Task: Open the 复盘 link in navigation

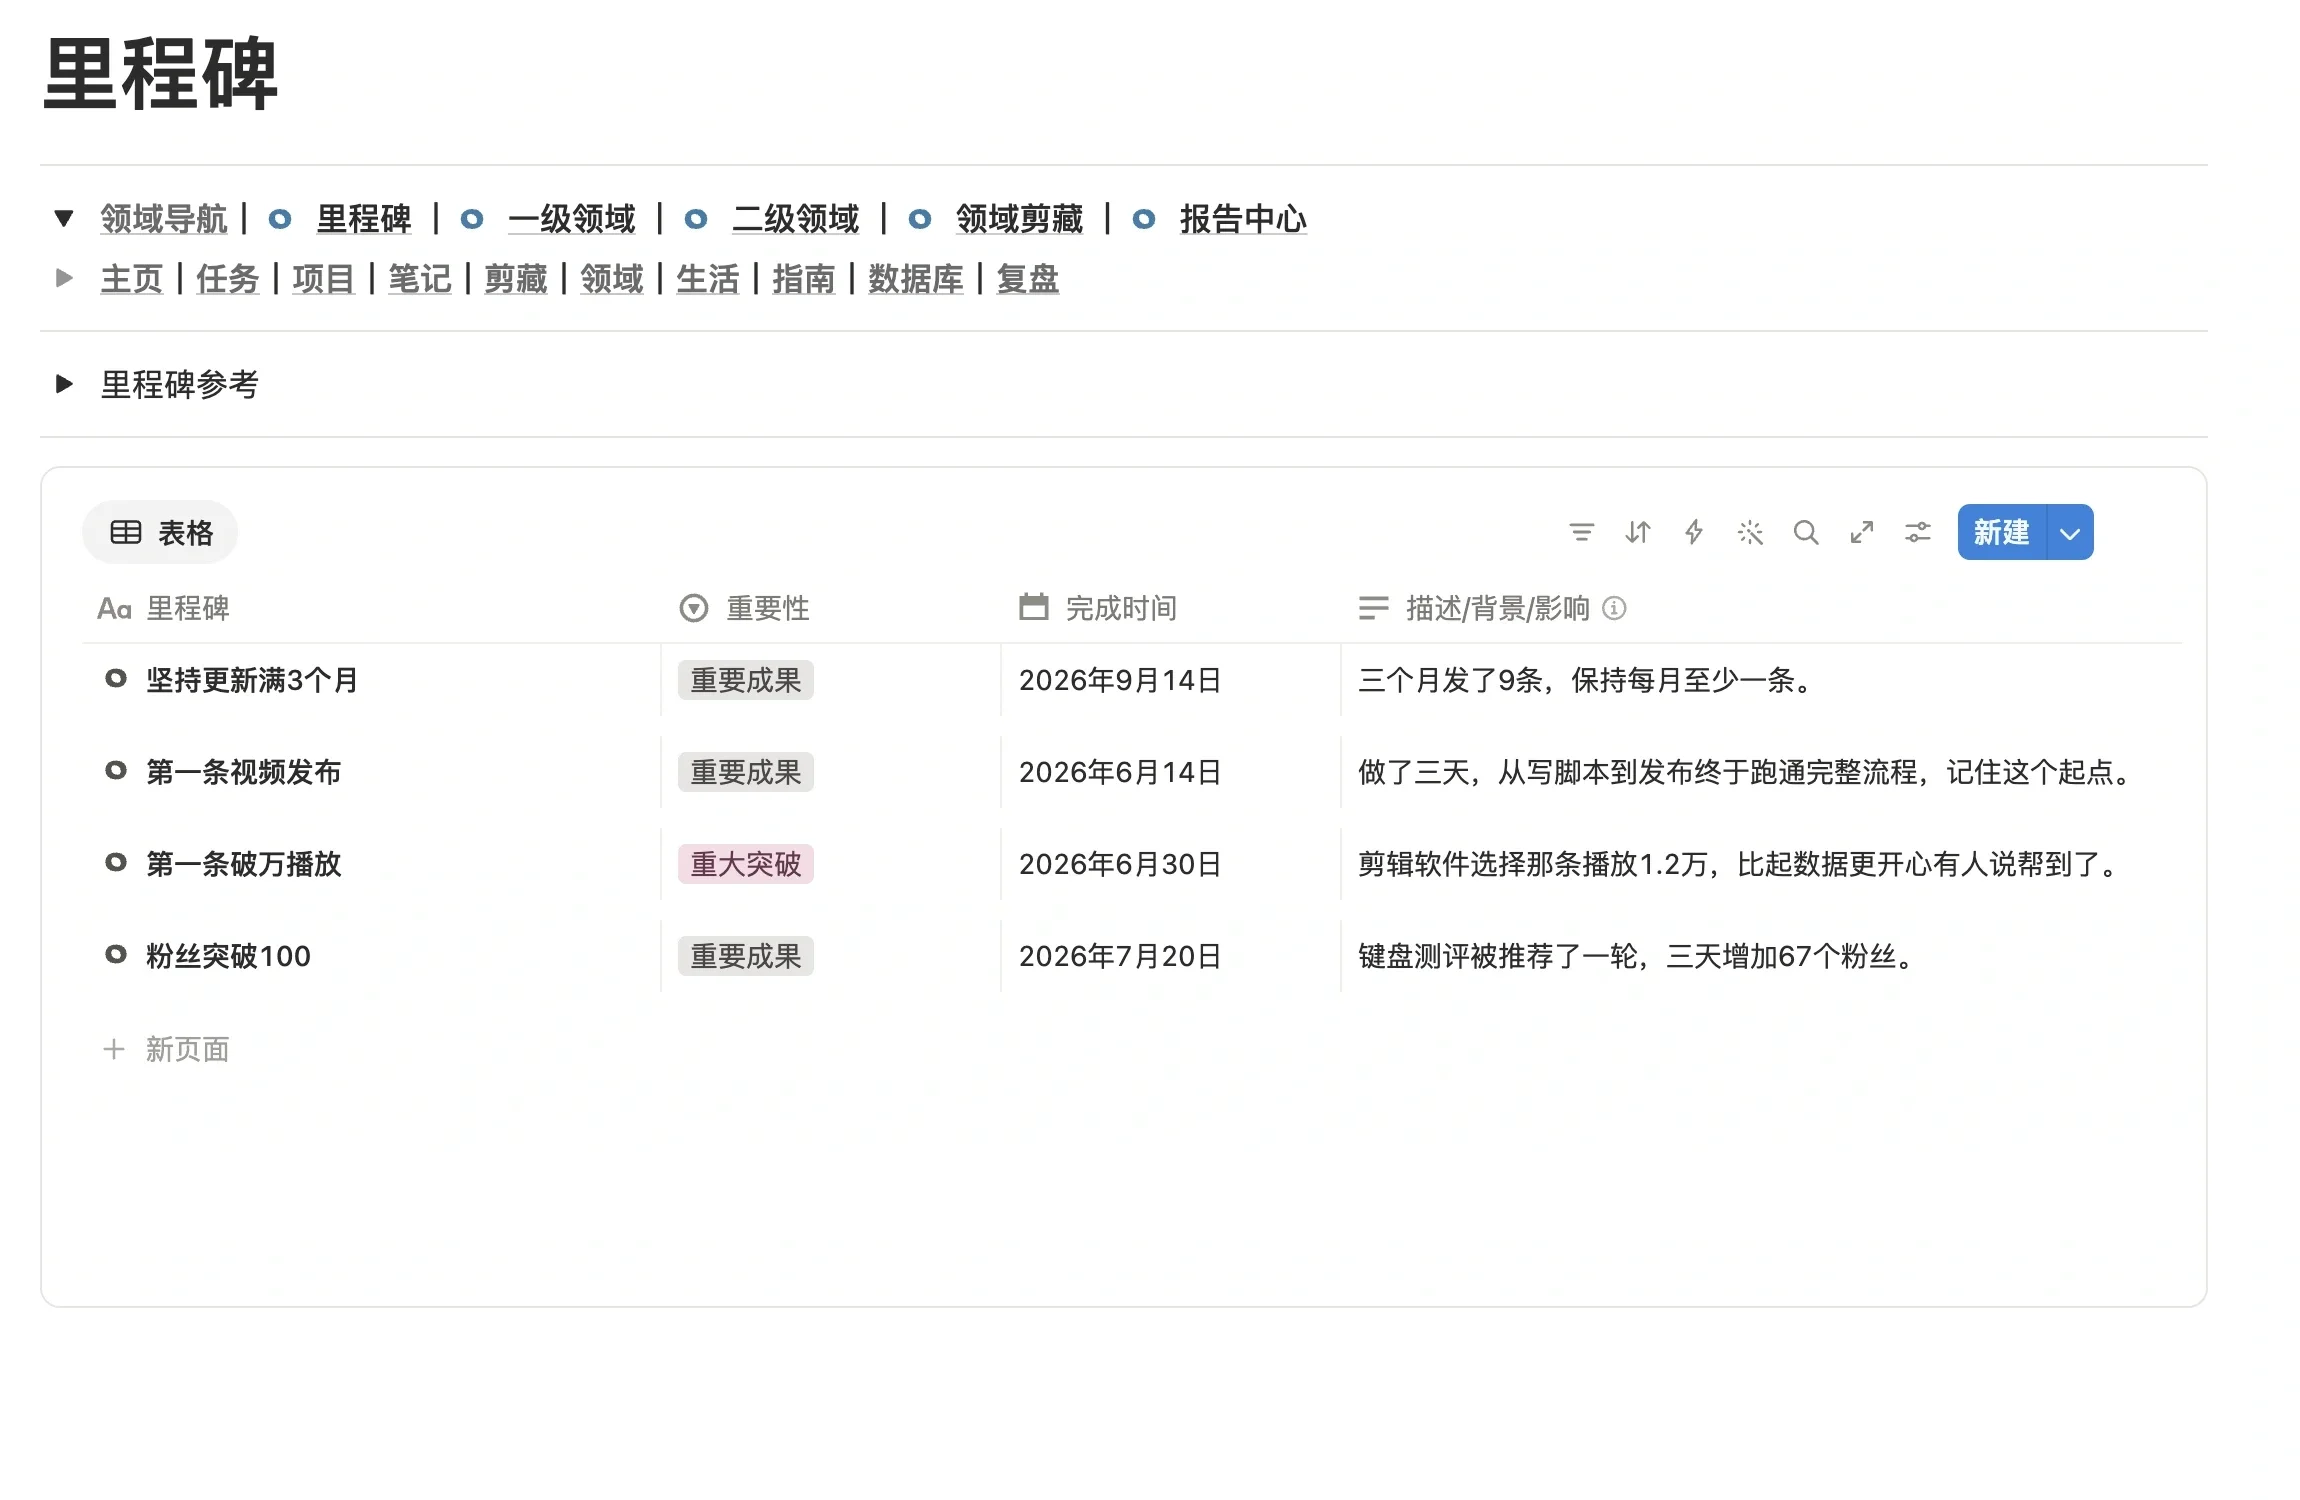Action: [1028, 279]
